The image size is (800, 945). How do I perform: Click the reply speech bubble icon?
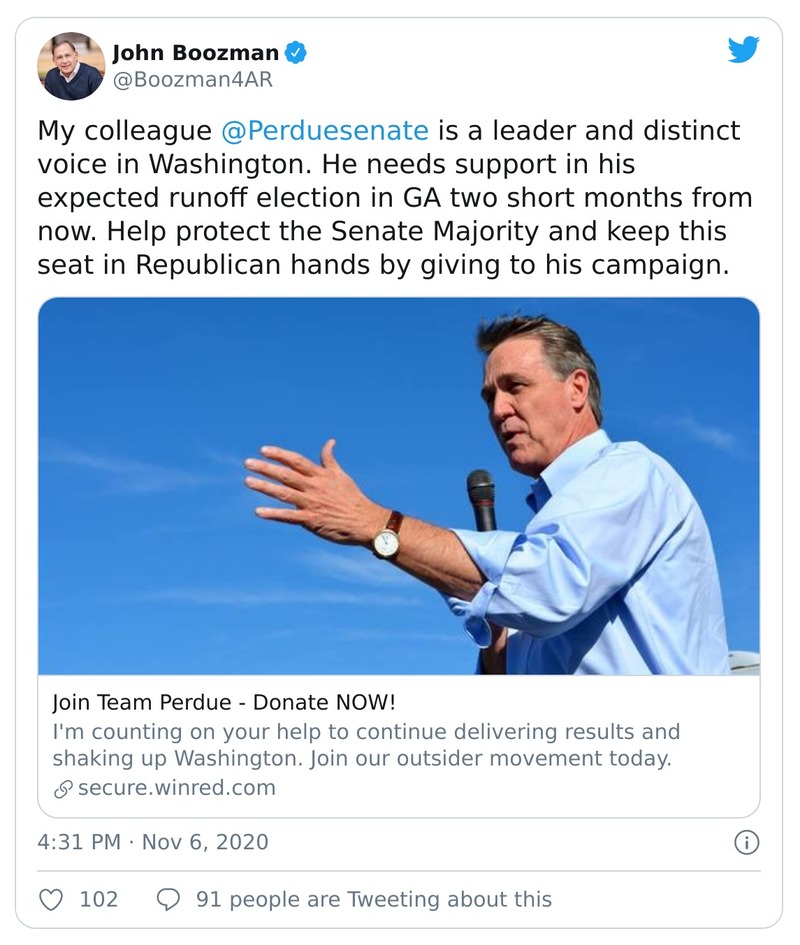point(168,899)
